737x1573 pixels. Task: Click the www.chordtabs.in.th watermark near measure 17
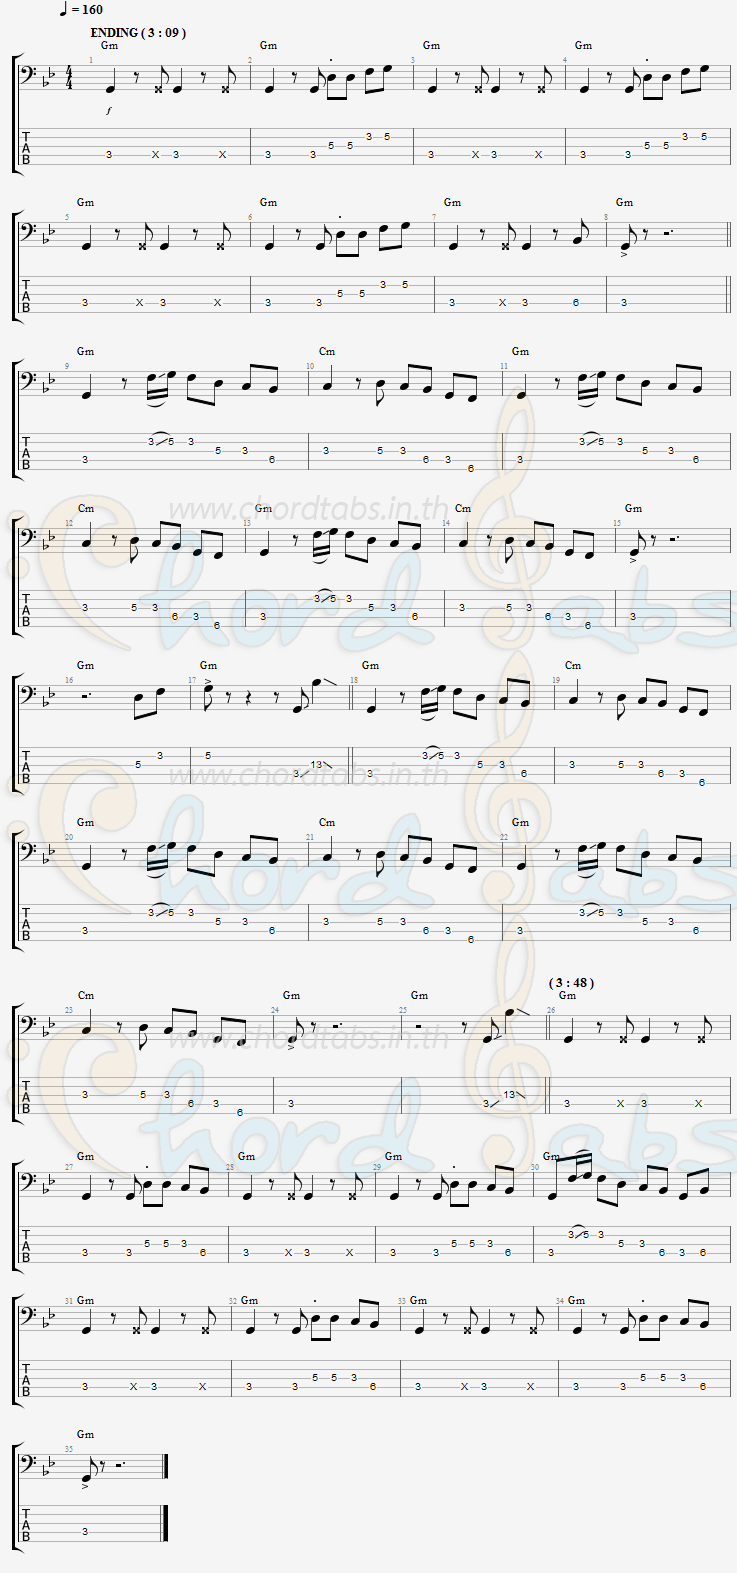click(x=308, y=774)
